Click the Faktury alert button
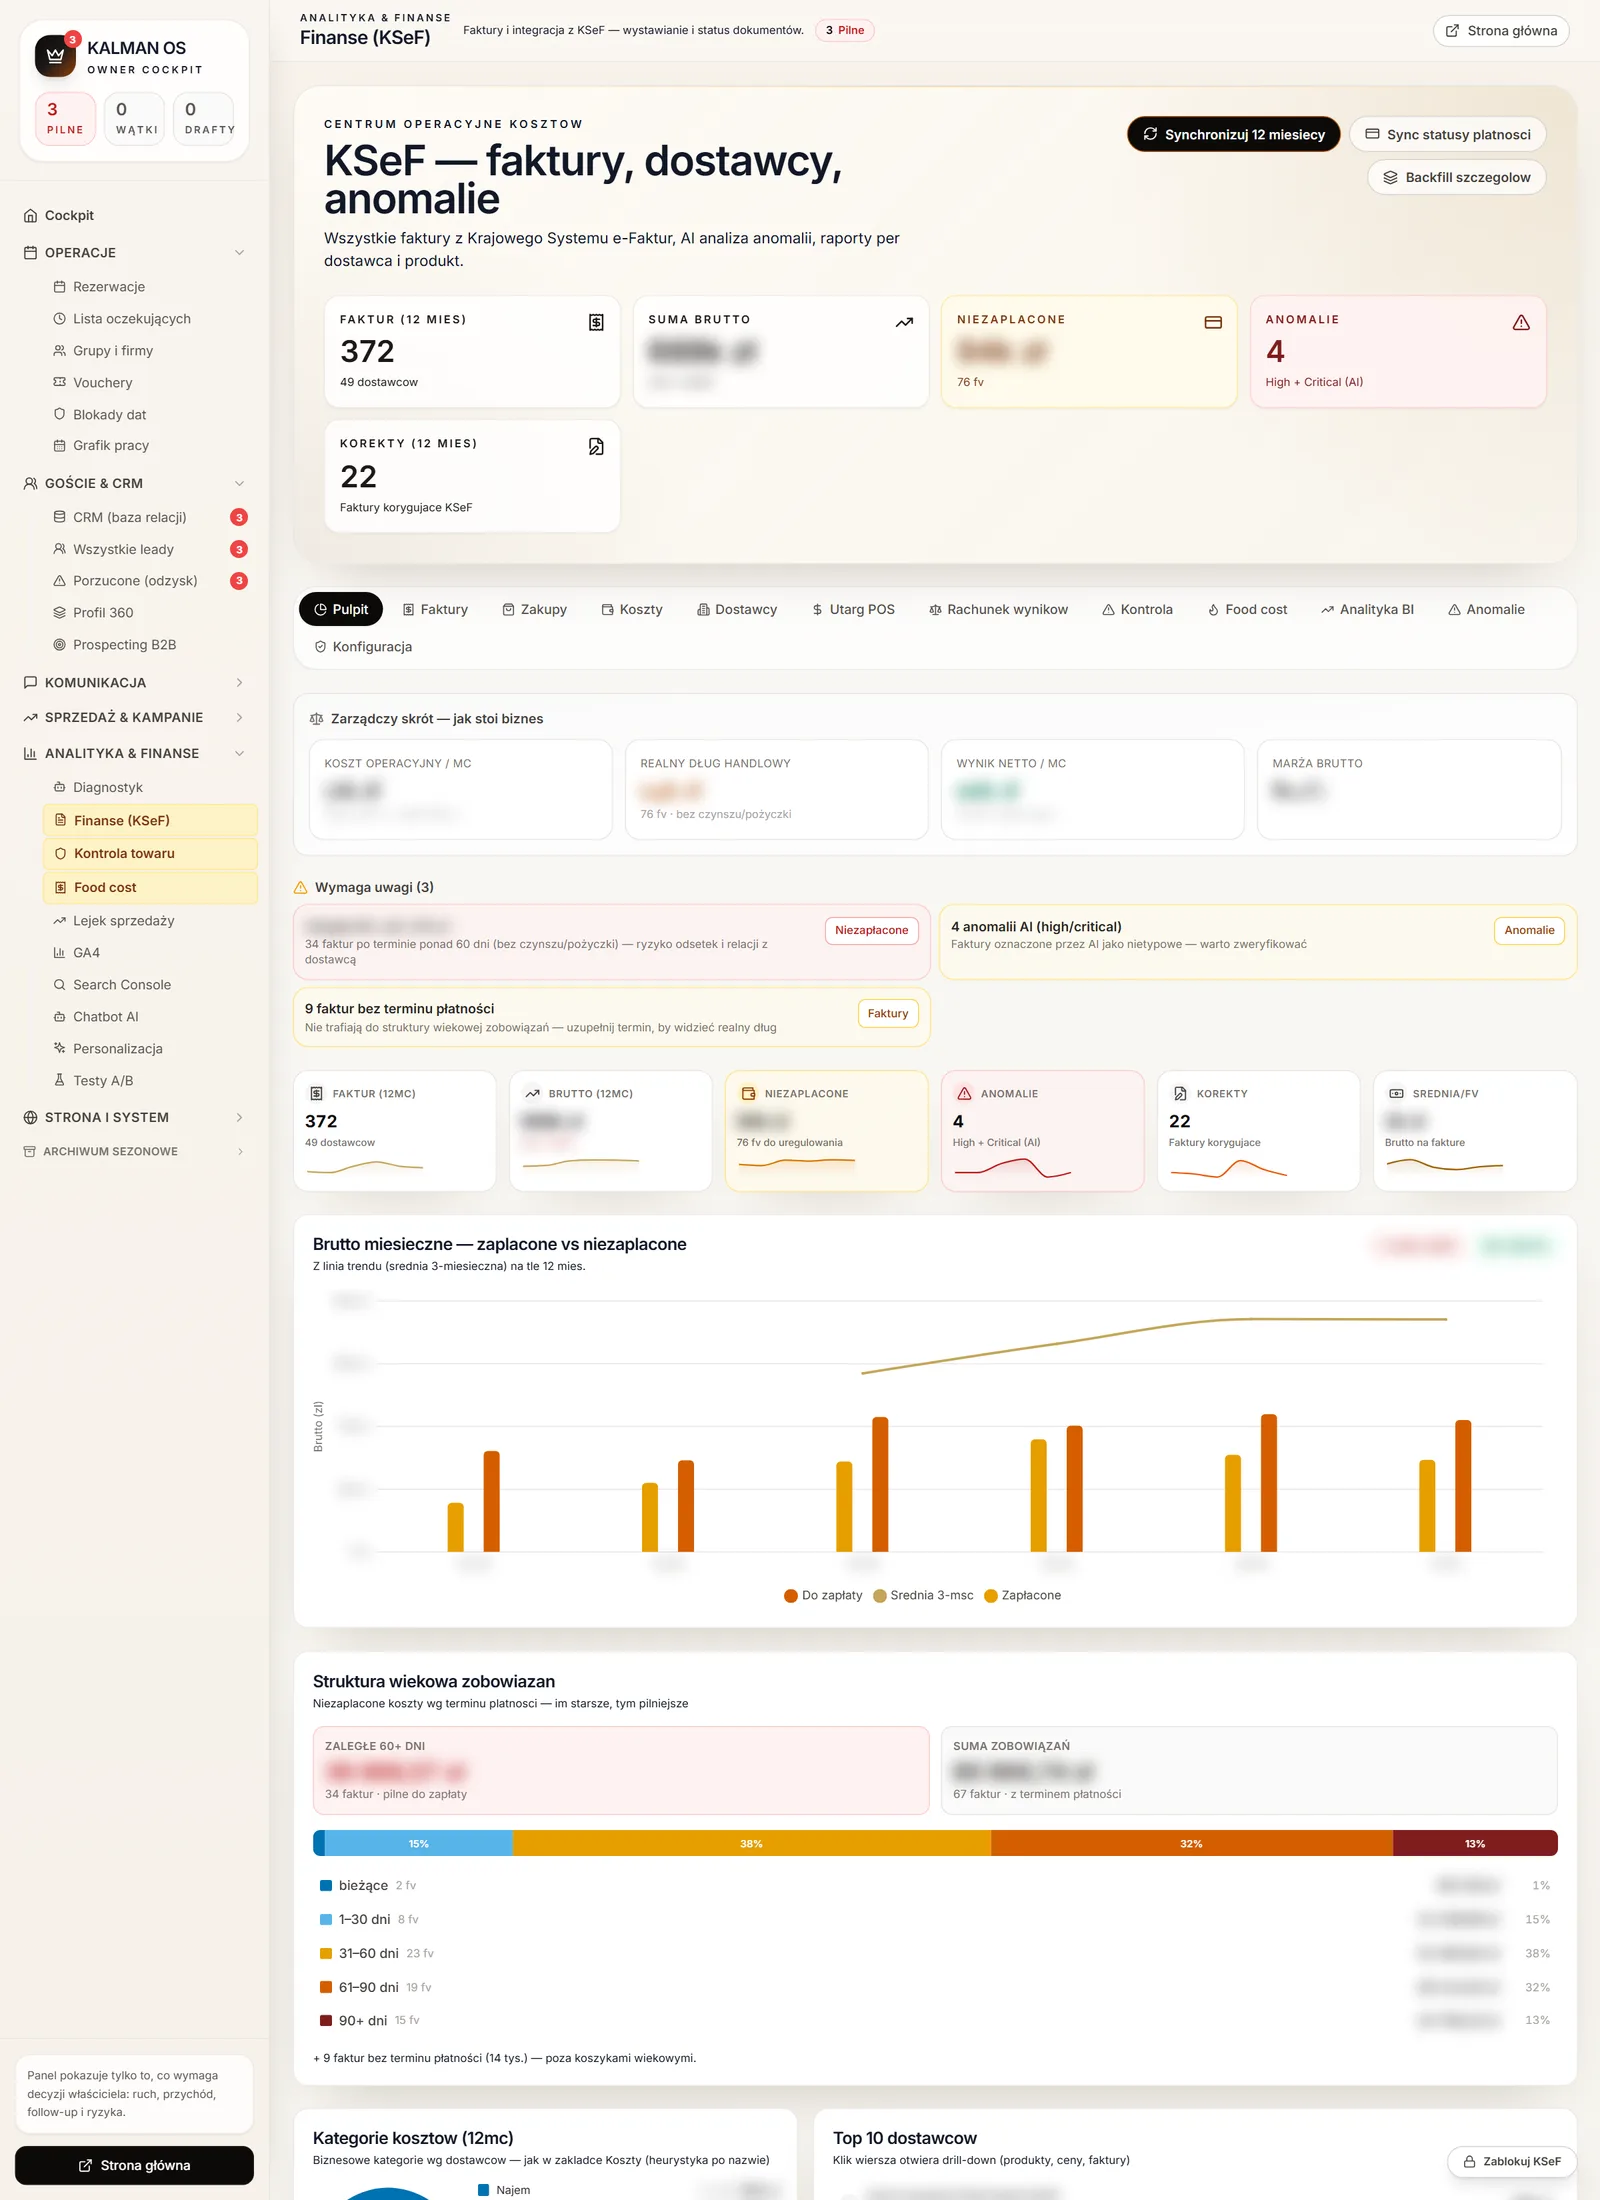1600x2200 pixels. (888, 1014)
